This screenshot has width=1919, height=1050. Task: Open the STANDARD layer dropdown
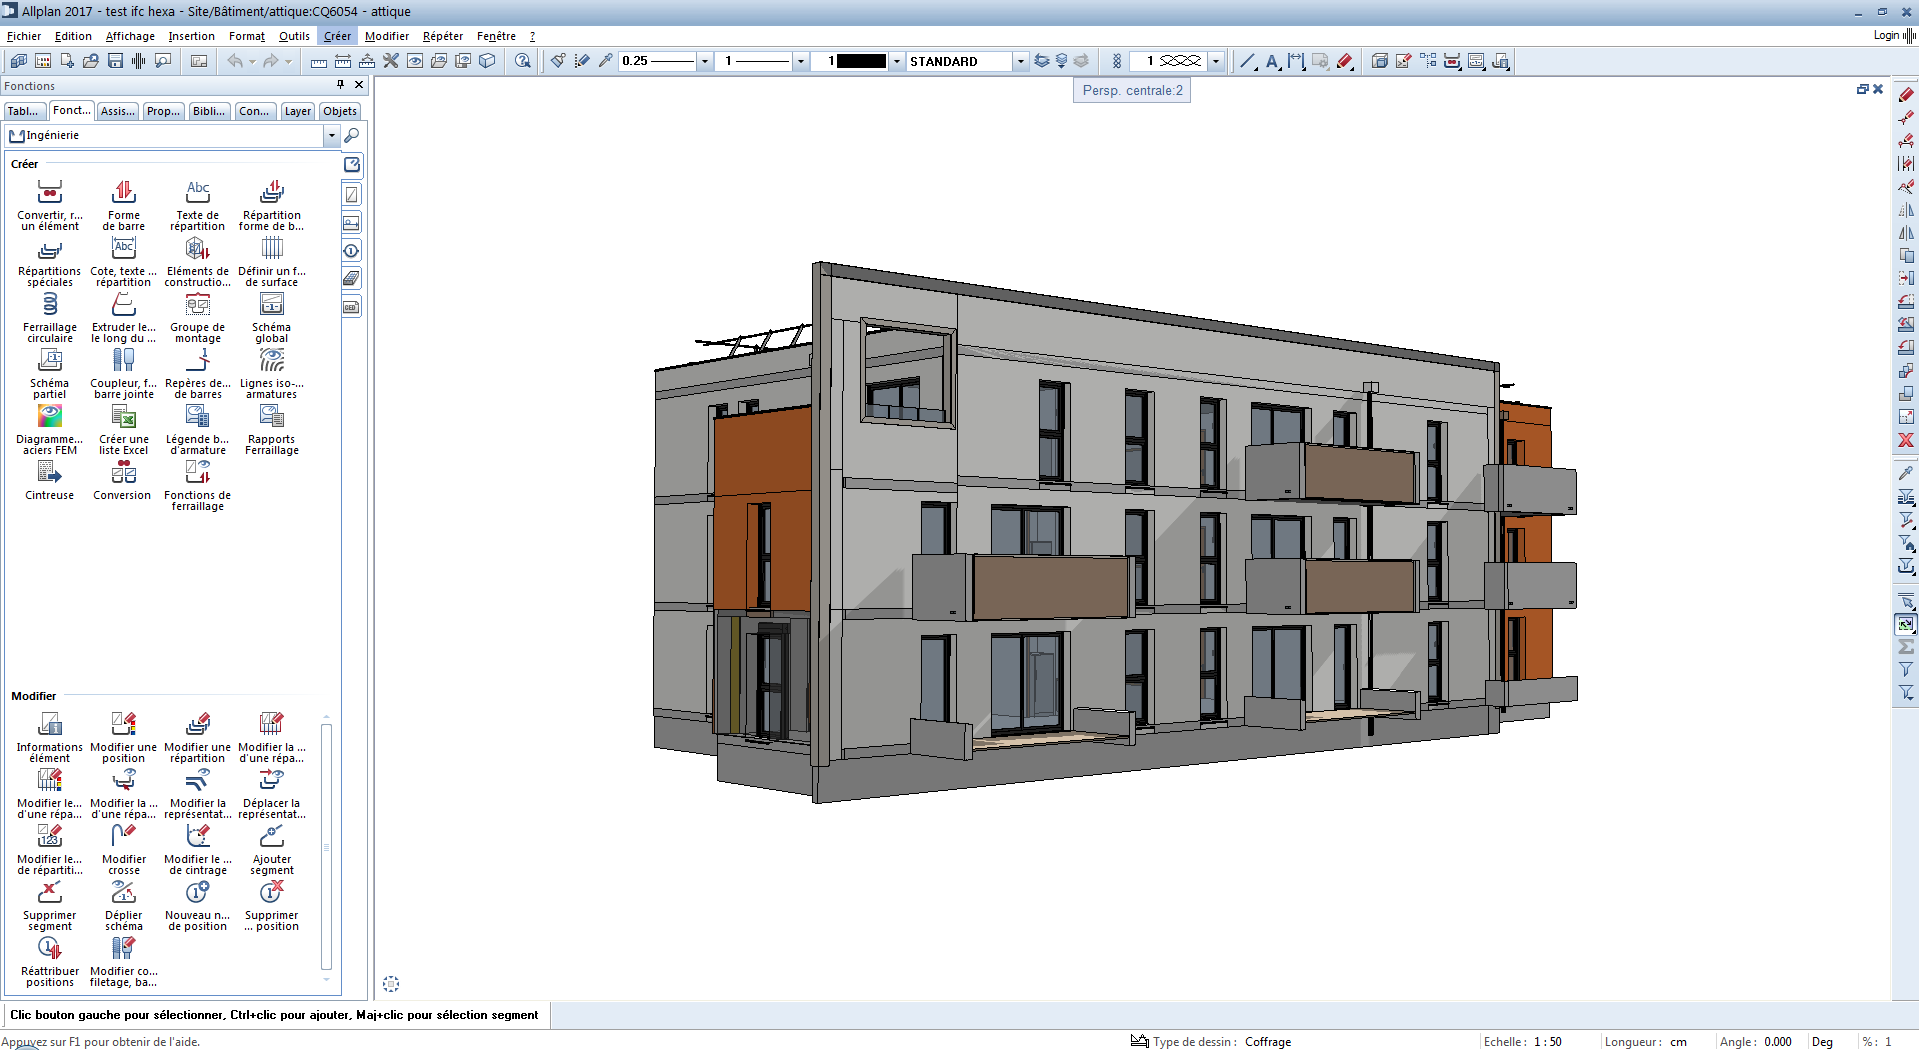[x=1020, y=61]
